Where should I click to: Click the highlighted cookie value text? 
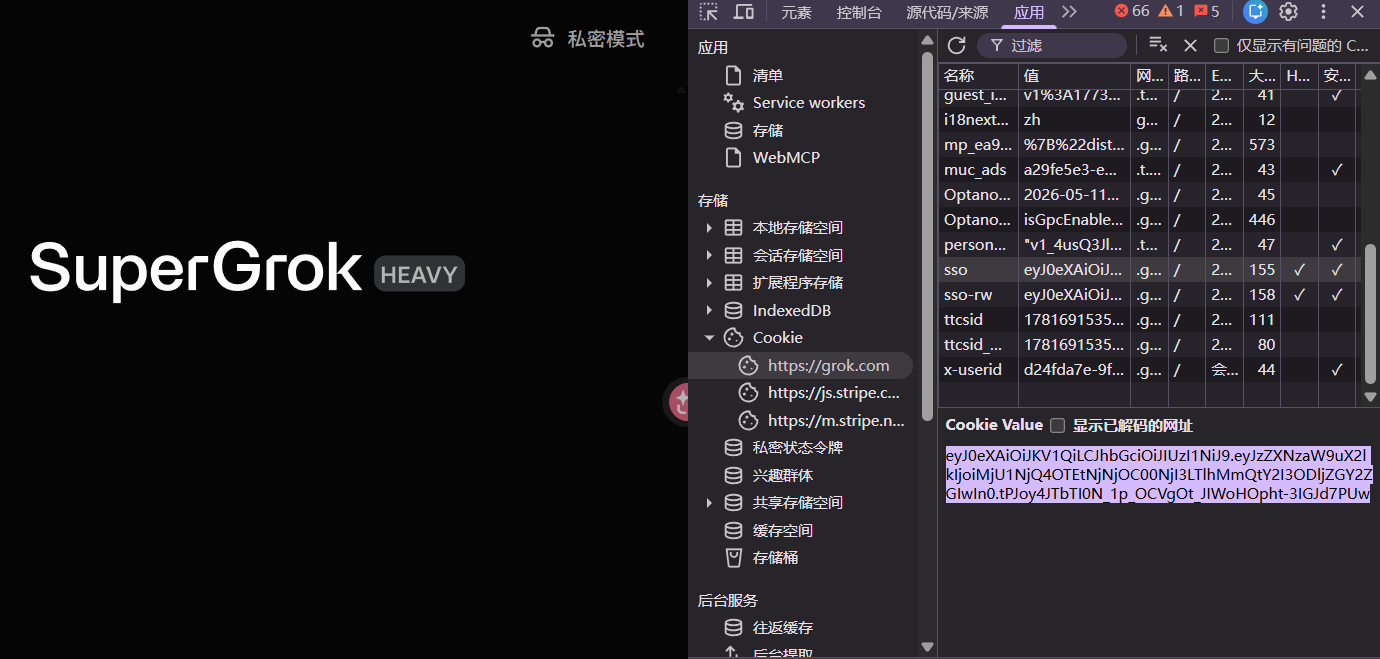point(1159,475)
